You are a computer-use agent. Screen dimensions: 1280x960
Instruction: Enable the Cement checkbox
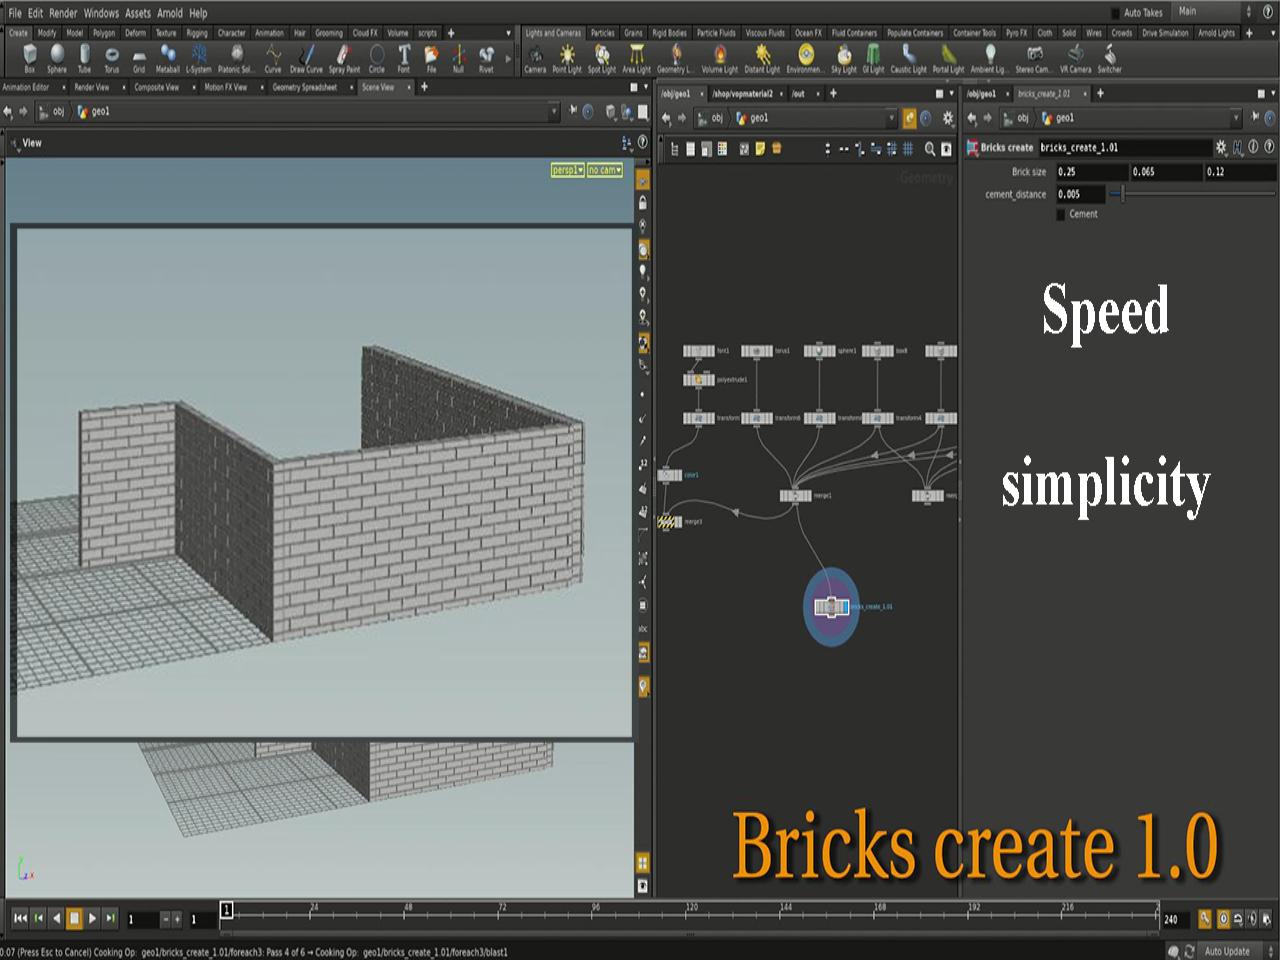pyautogui.click(x=1060, y=214)
